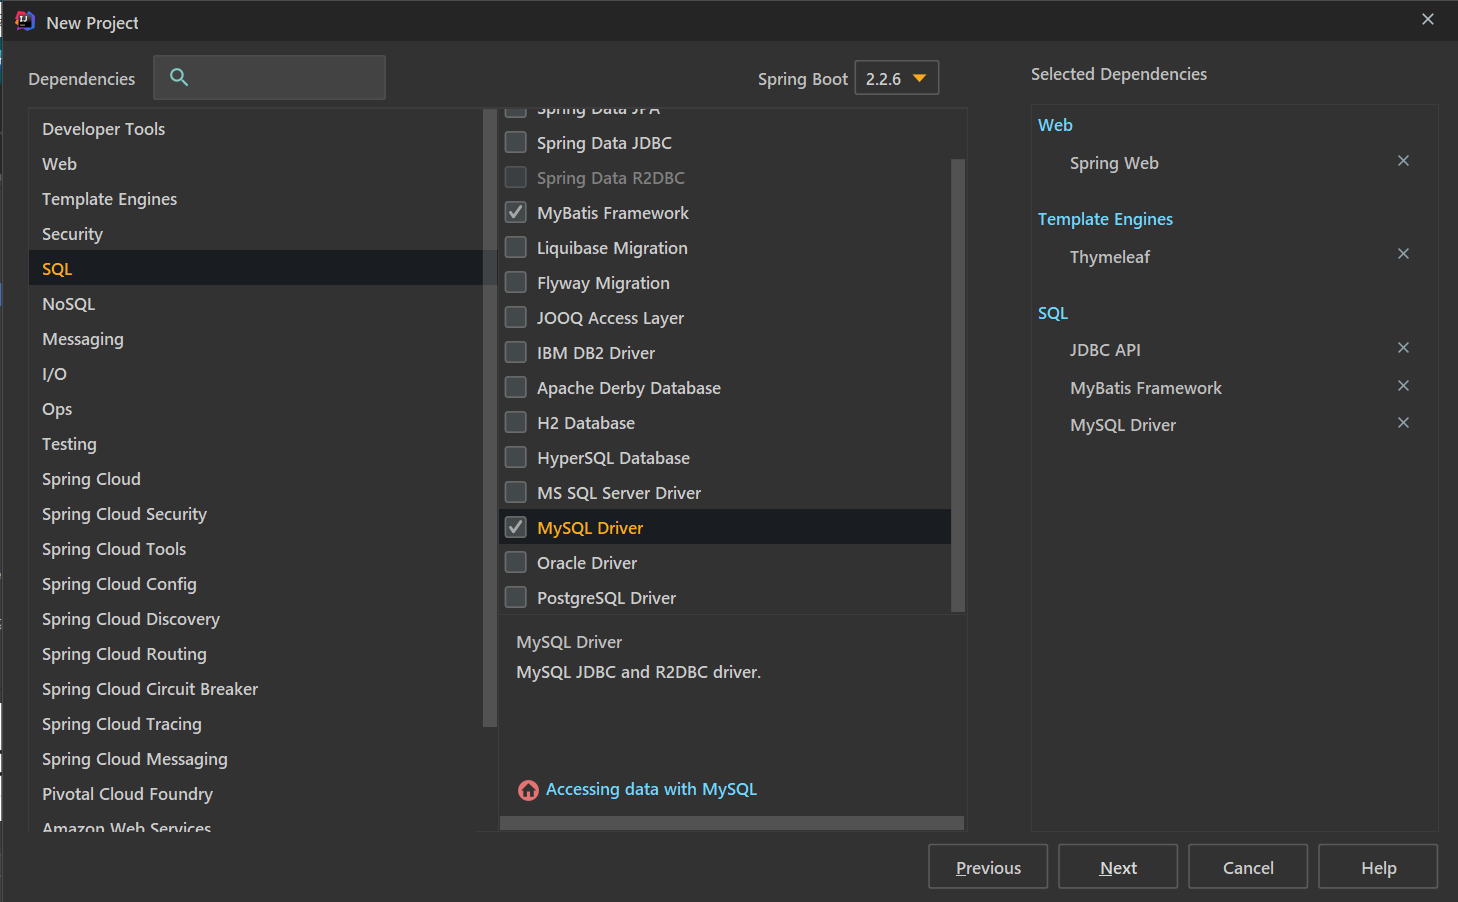Remove MyBatis Framework from selected list

[x=1403, y=386]
